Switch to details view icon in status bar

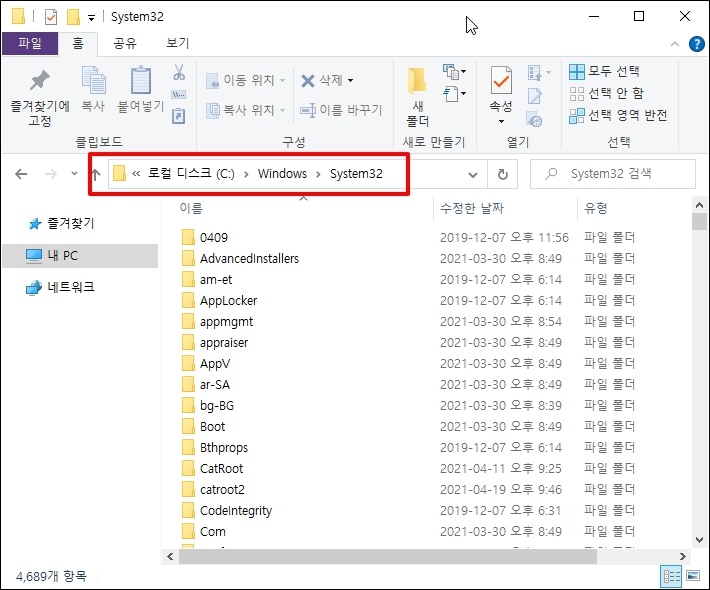coord(671,576)
